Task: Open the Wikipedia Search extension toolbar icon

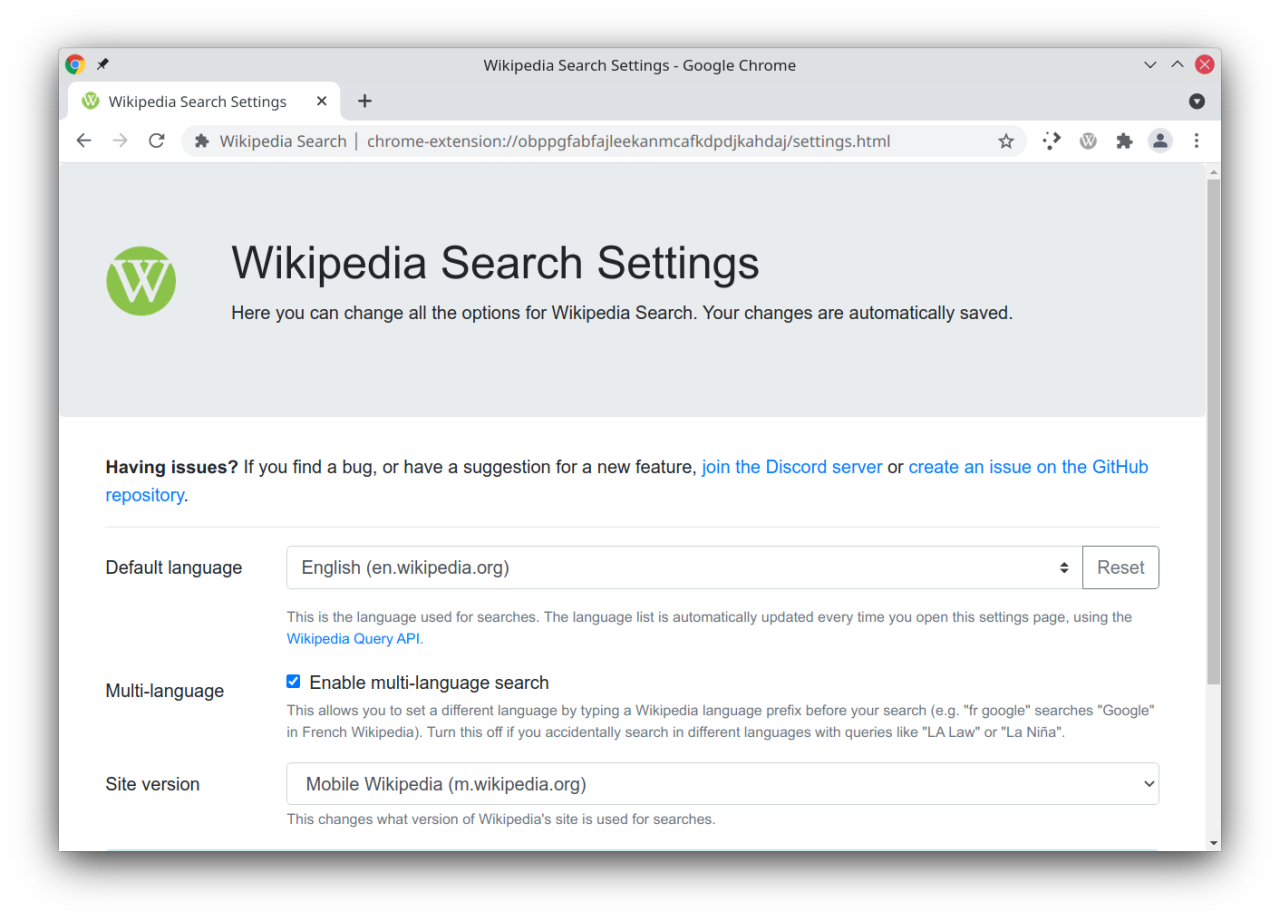Action: click(x=1088, y=141)
